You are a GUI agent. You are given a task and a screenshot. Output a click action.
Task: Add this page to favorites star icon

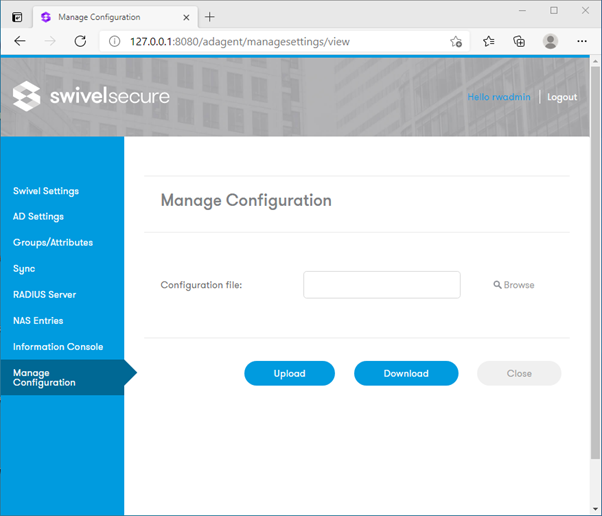click(x=456, y=41)
